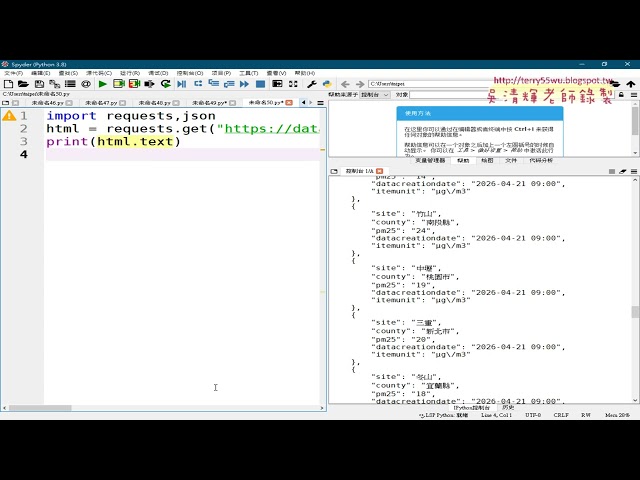Open the help pane options menu icon
The height and width of the screenshot is (480, 640).
pos(634,95)
